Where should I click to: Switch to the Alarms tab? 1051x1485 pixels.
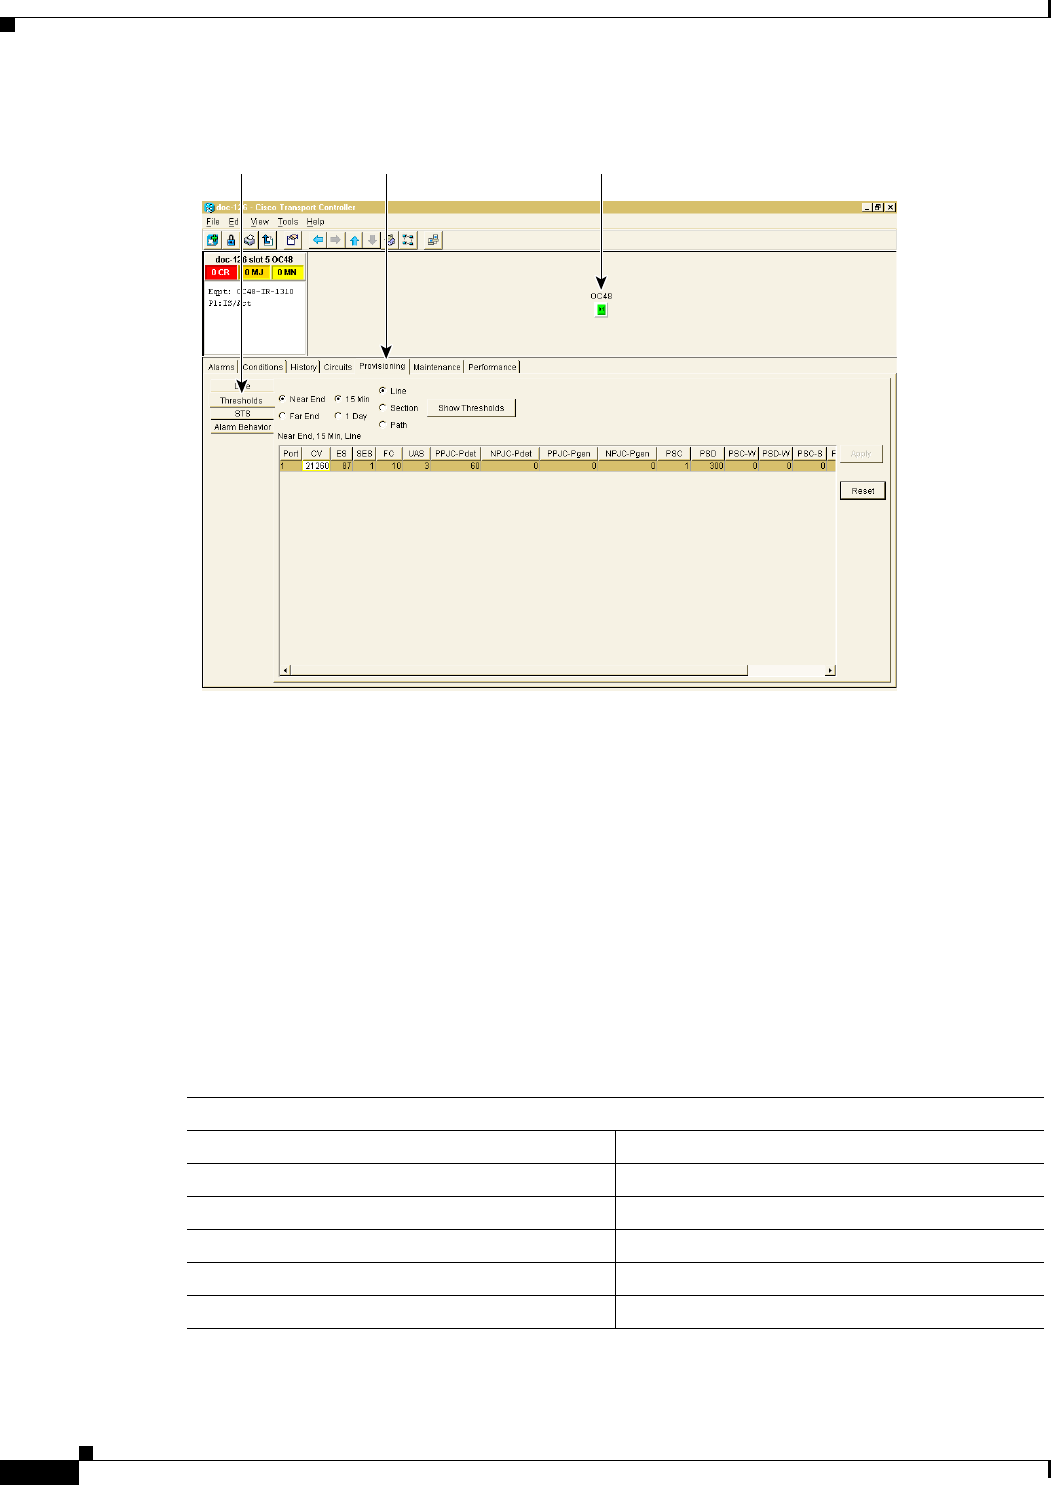[221, 367]
